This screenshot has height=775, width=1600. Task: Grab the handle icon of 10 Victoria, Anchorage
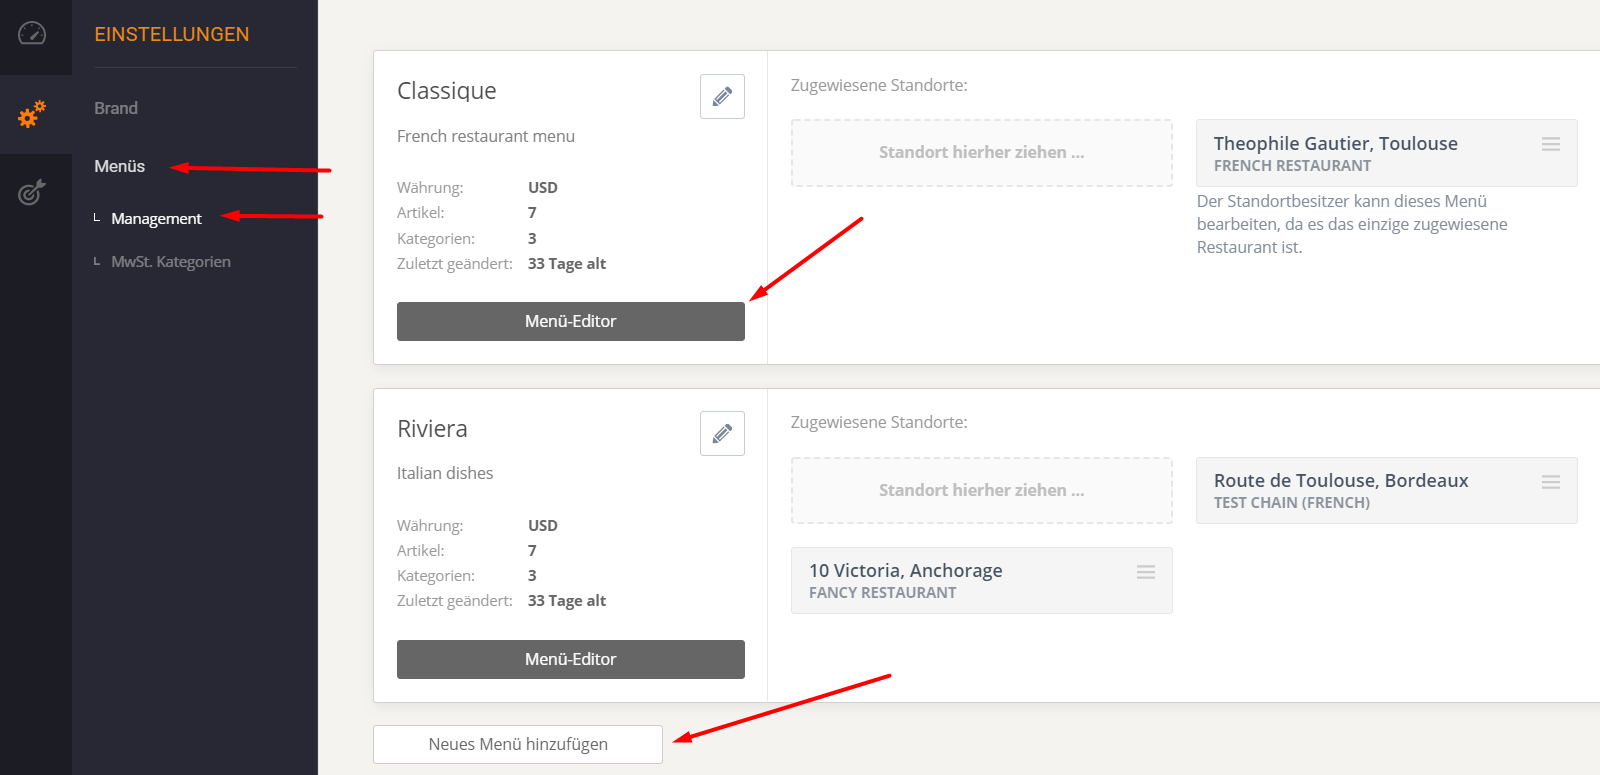1146,572
